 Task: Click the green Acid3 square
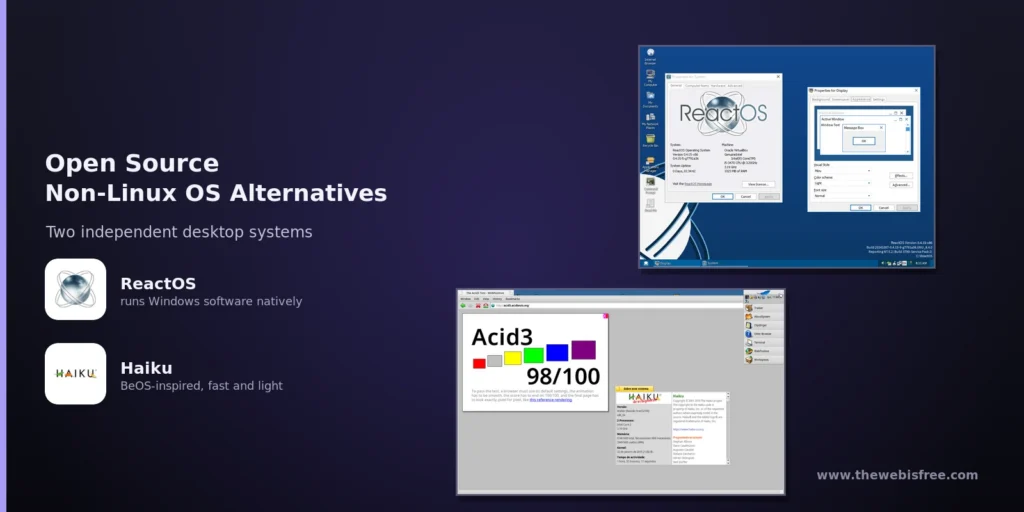[534, 355]
